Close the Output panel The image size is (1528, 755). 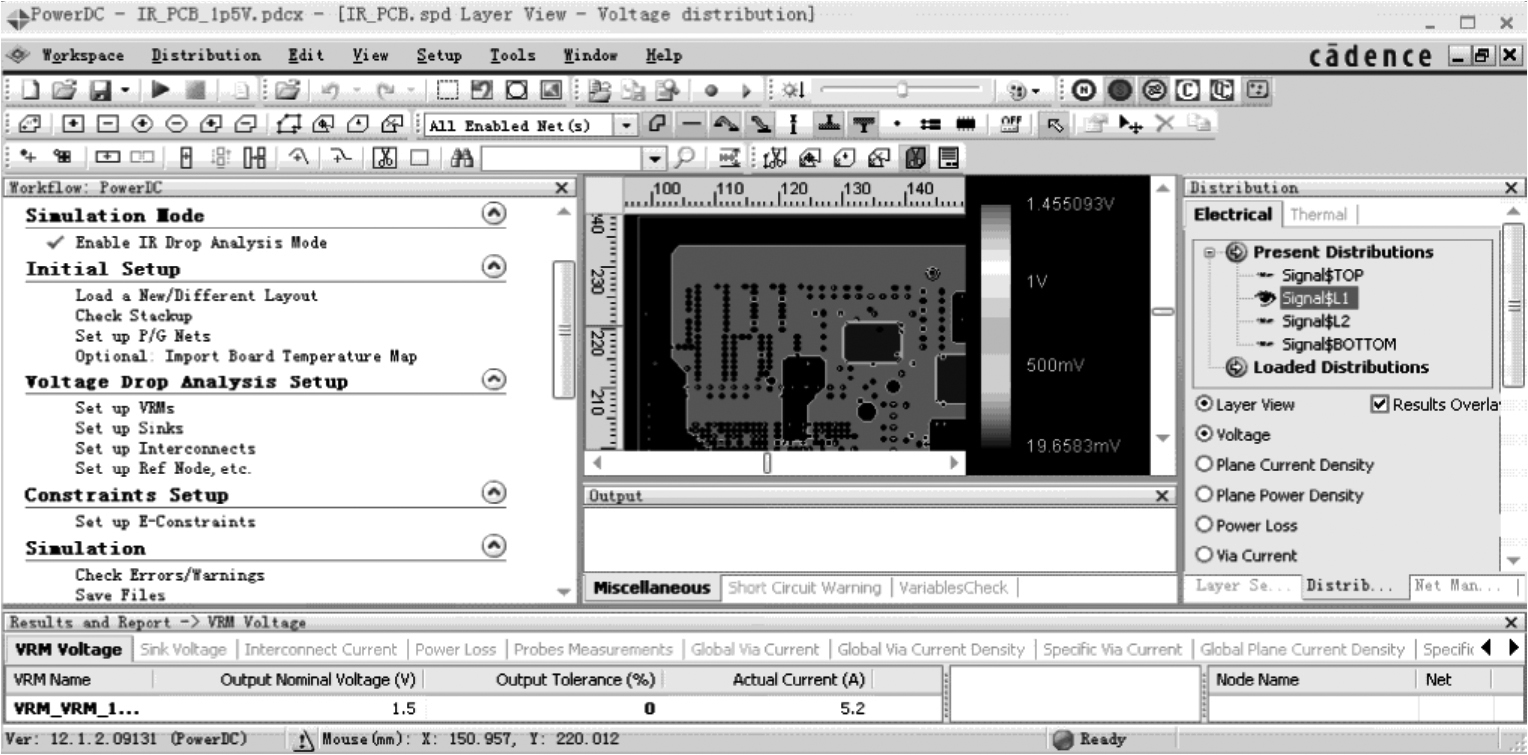click(1163, 496)
